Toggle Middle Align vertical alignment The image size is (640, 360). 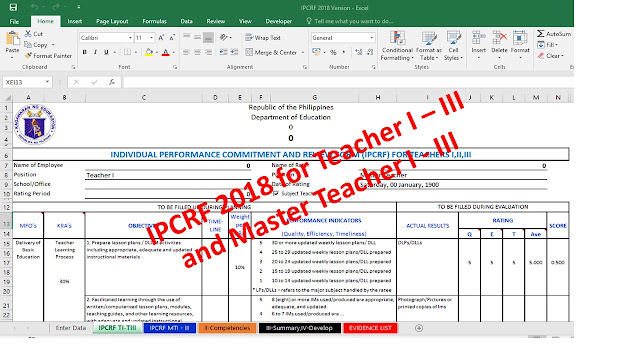tap(197, 38)
